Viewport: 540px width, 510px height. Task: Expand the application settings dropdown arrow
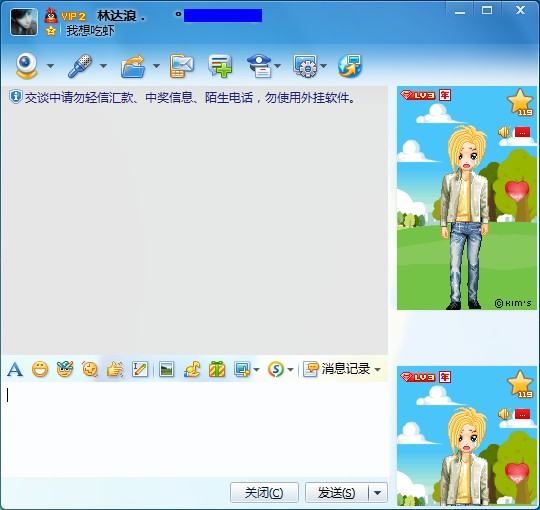(x=323, y=65)
